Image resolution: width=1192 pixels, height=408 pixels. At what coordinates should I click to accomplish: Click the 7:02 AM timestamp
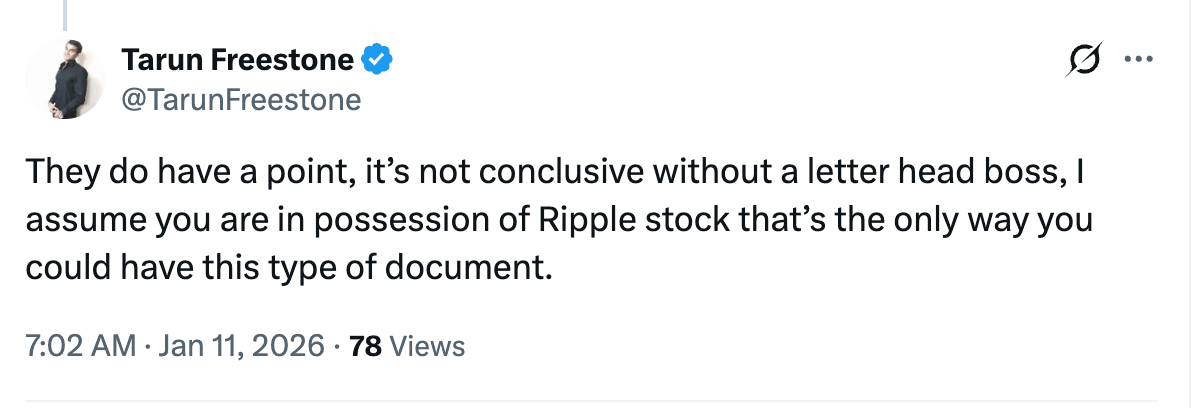pos(81,346)
